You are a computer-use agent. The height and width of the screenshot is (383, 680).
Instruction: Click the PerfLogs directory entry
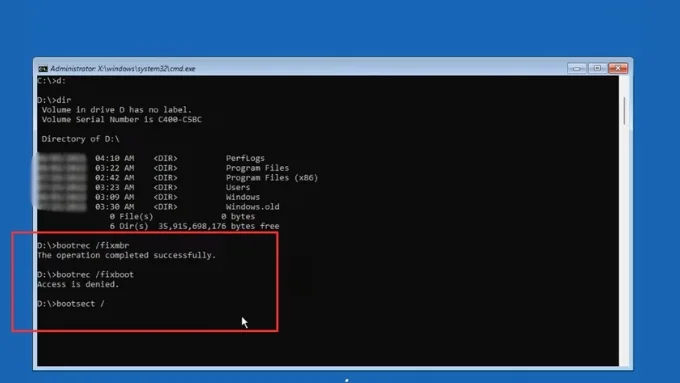(x=245, y=158)
